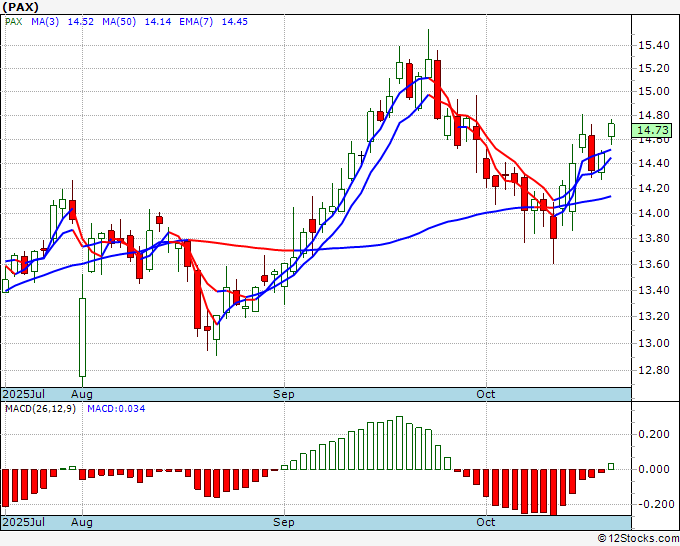This screenshot has width=680, height=546.
Task: Click the -0.200 MACD axis label
Action: coord(654,504)
